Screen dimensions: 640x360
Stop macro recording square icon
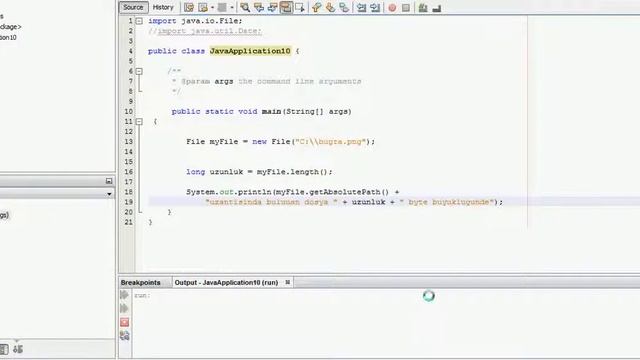(x=406, y=7)
